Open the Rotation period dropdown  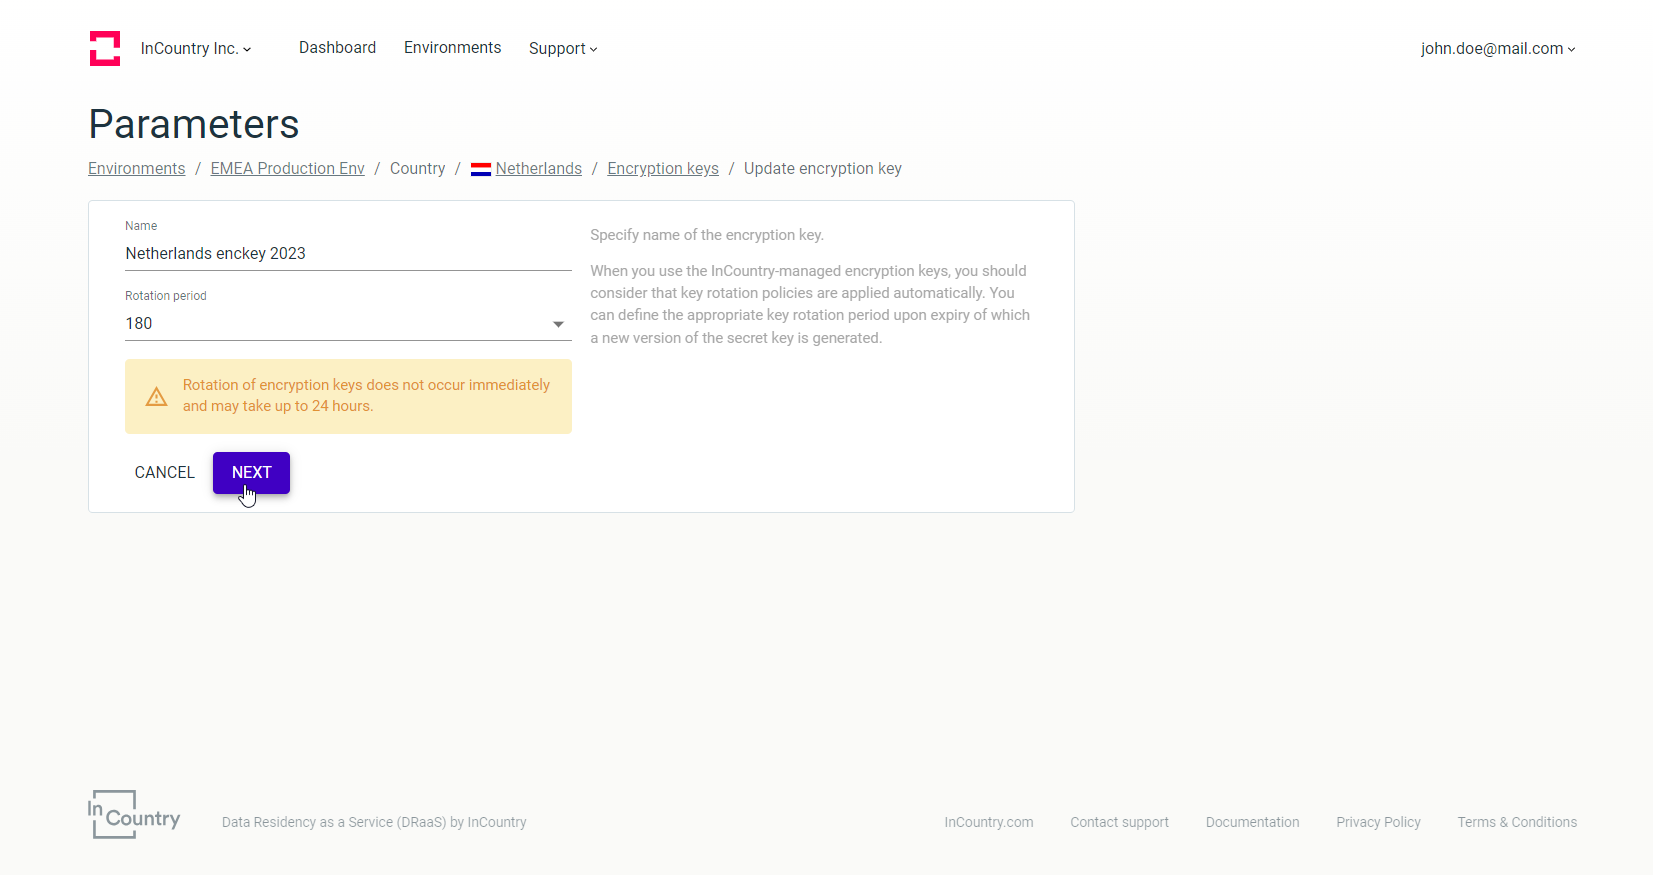click(x=348, y=323)
